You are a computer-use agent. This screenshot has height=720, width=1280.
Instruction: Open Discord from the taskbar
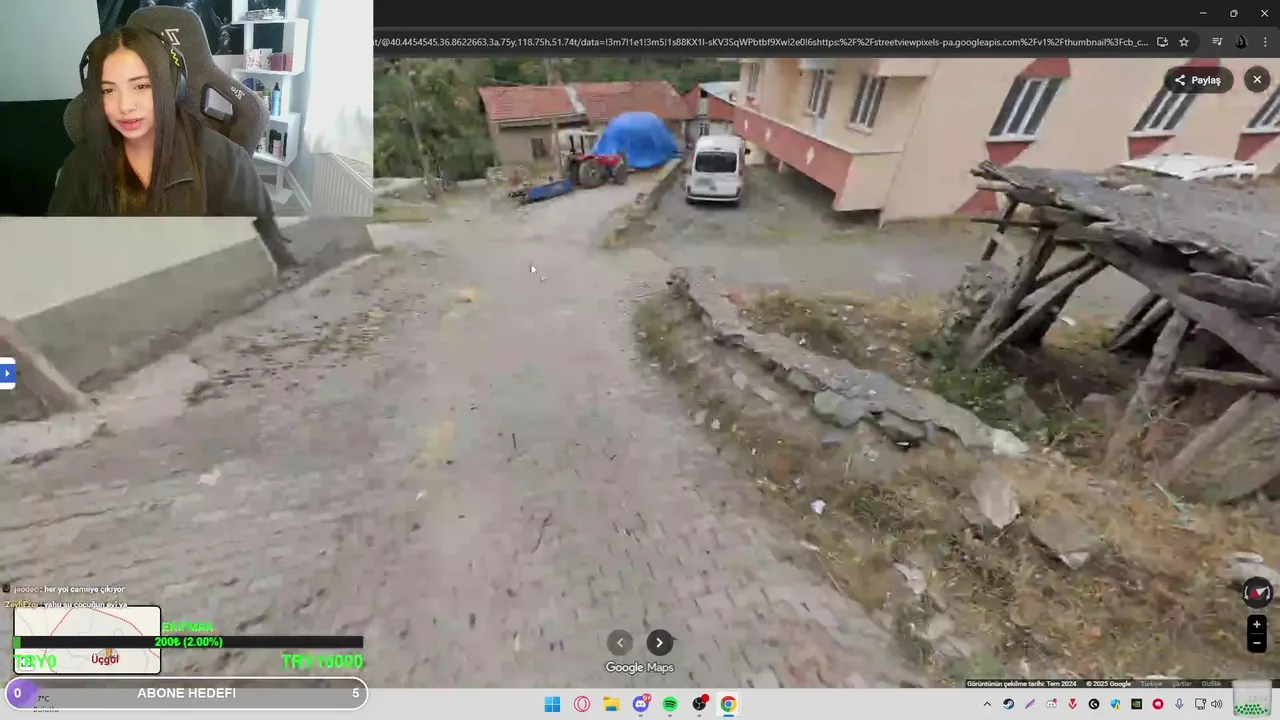pos(641,704)
